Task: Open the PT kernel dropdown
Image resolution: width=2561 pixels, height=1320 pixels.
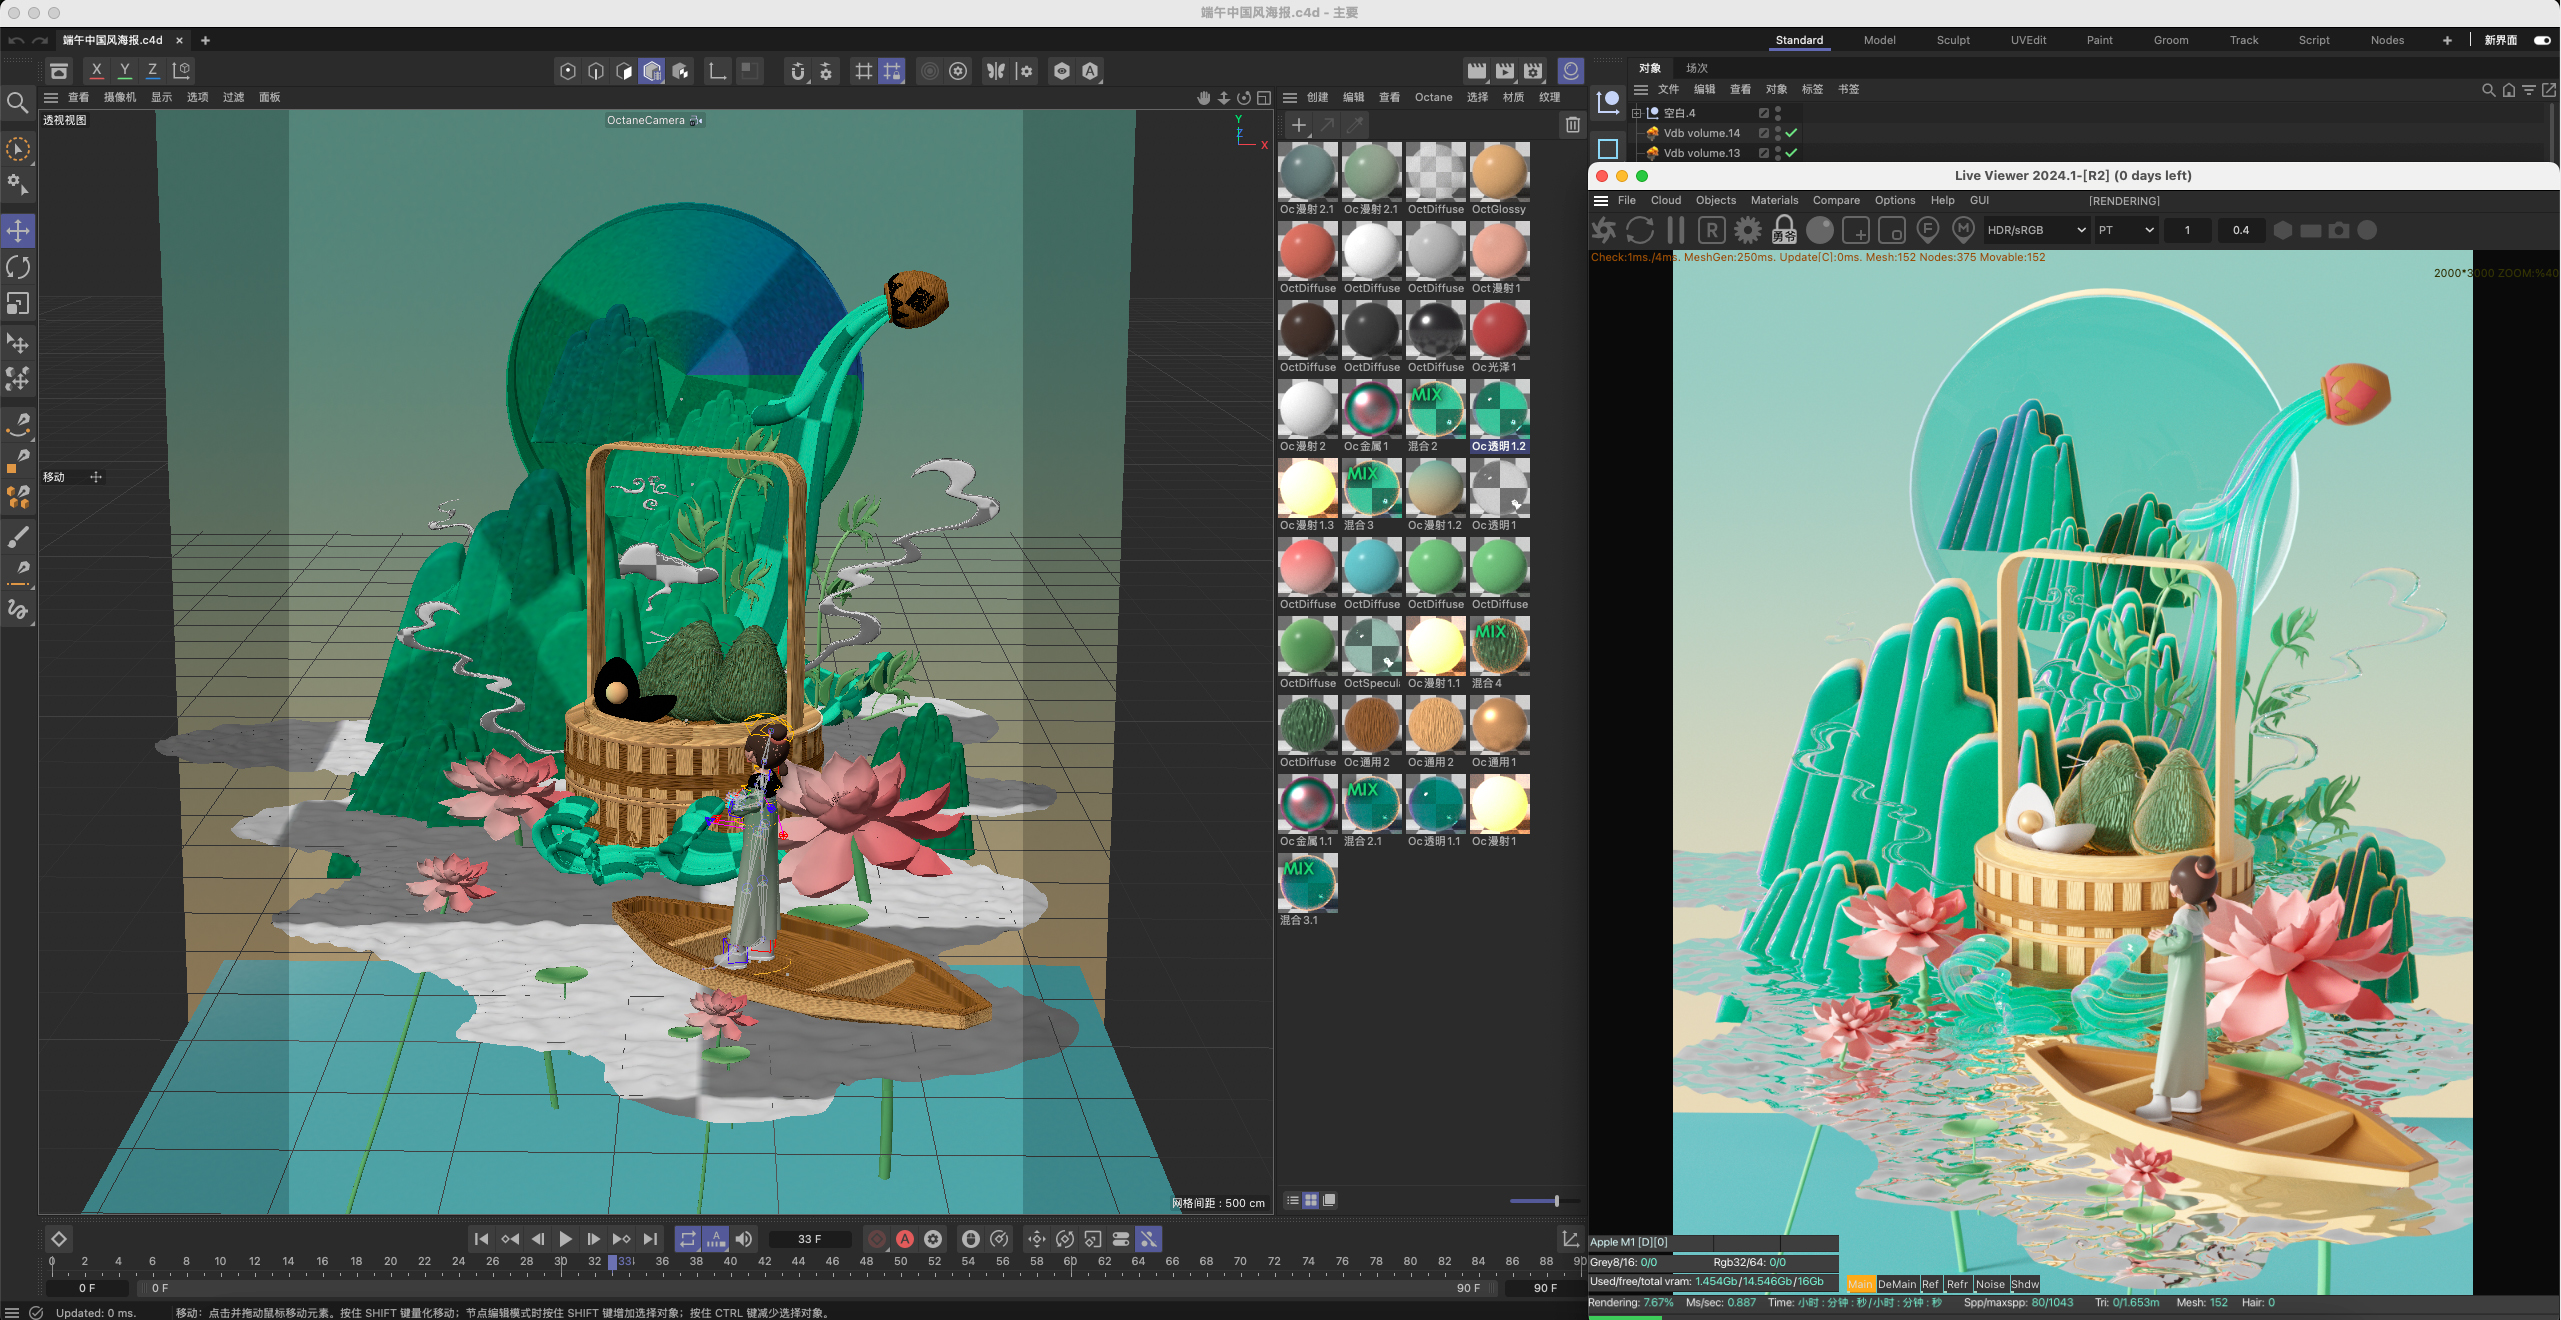Action: (2125, 230)
